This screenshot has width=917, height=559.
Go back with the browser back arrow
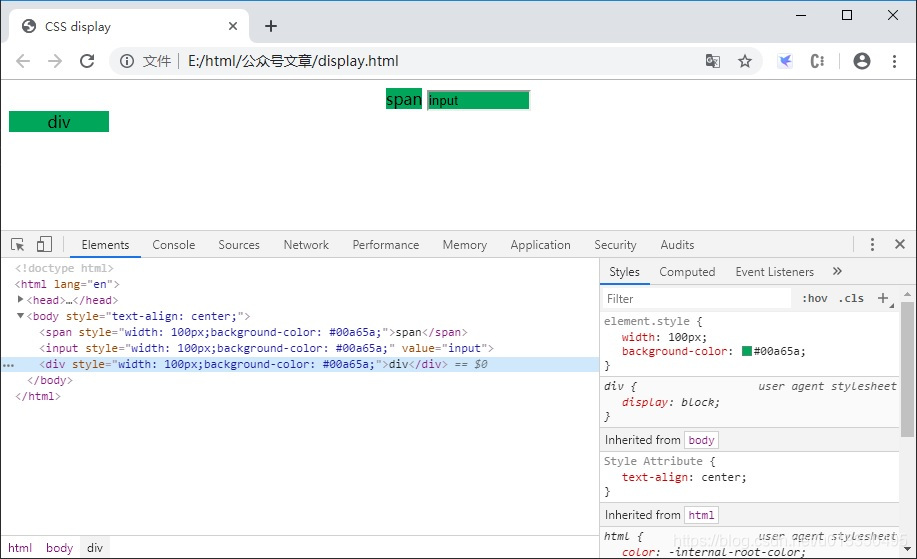click(23, 61)
